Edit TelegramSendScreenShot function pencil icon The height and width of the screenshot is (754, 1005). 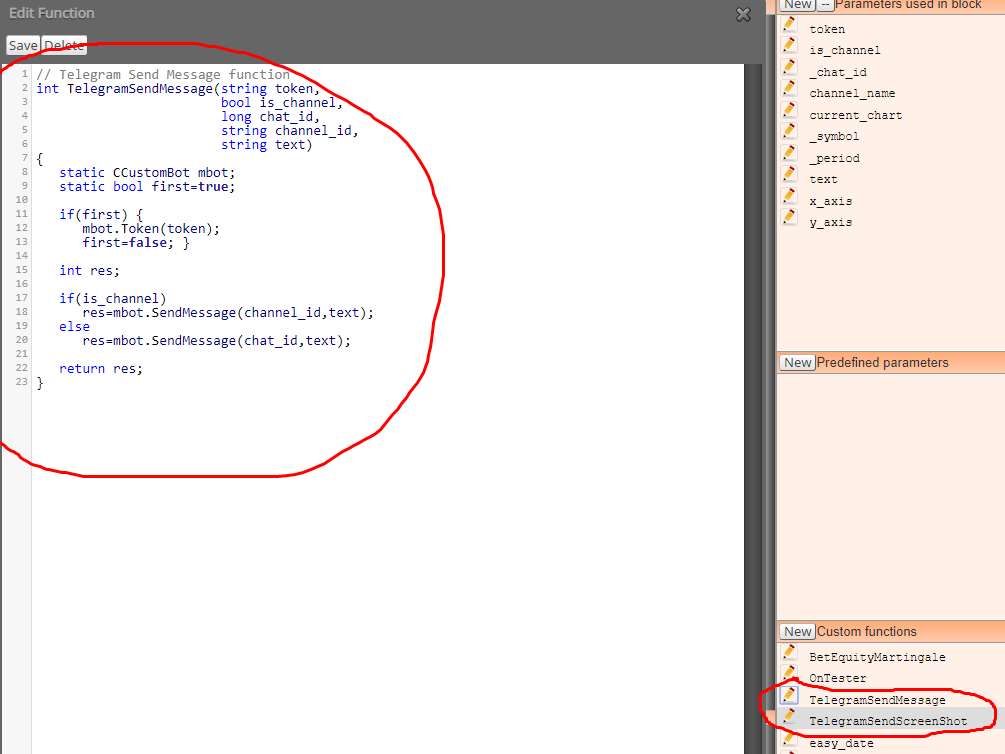pyautogui.click(x=790, y=717)
